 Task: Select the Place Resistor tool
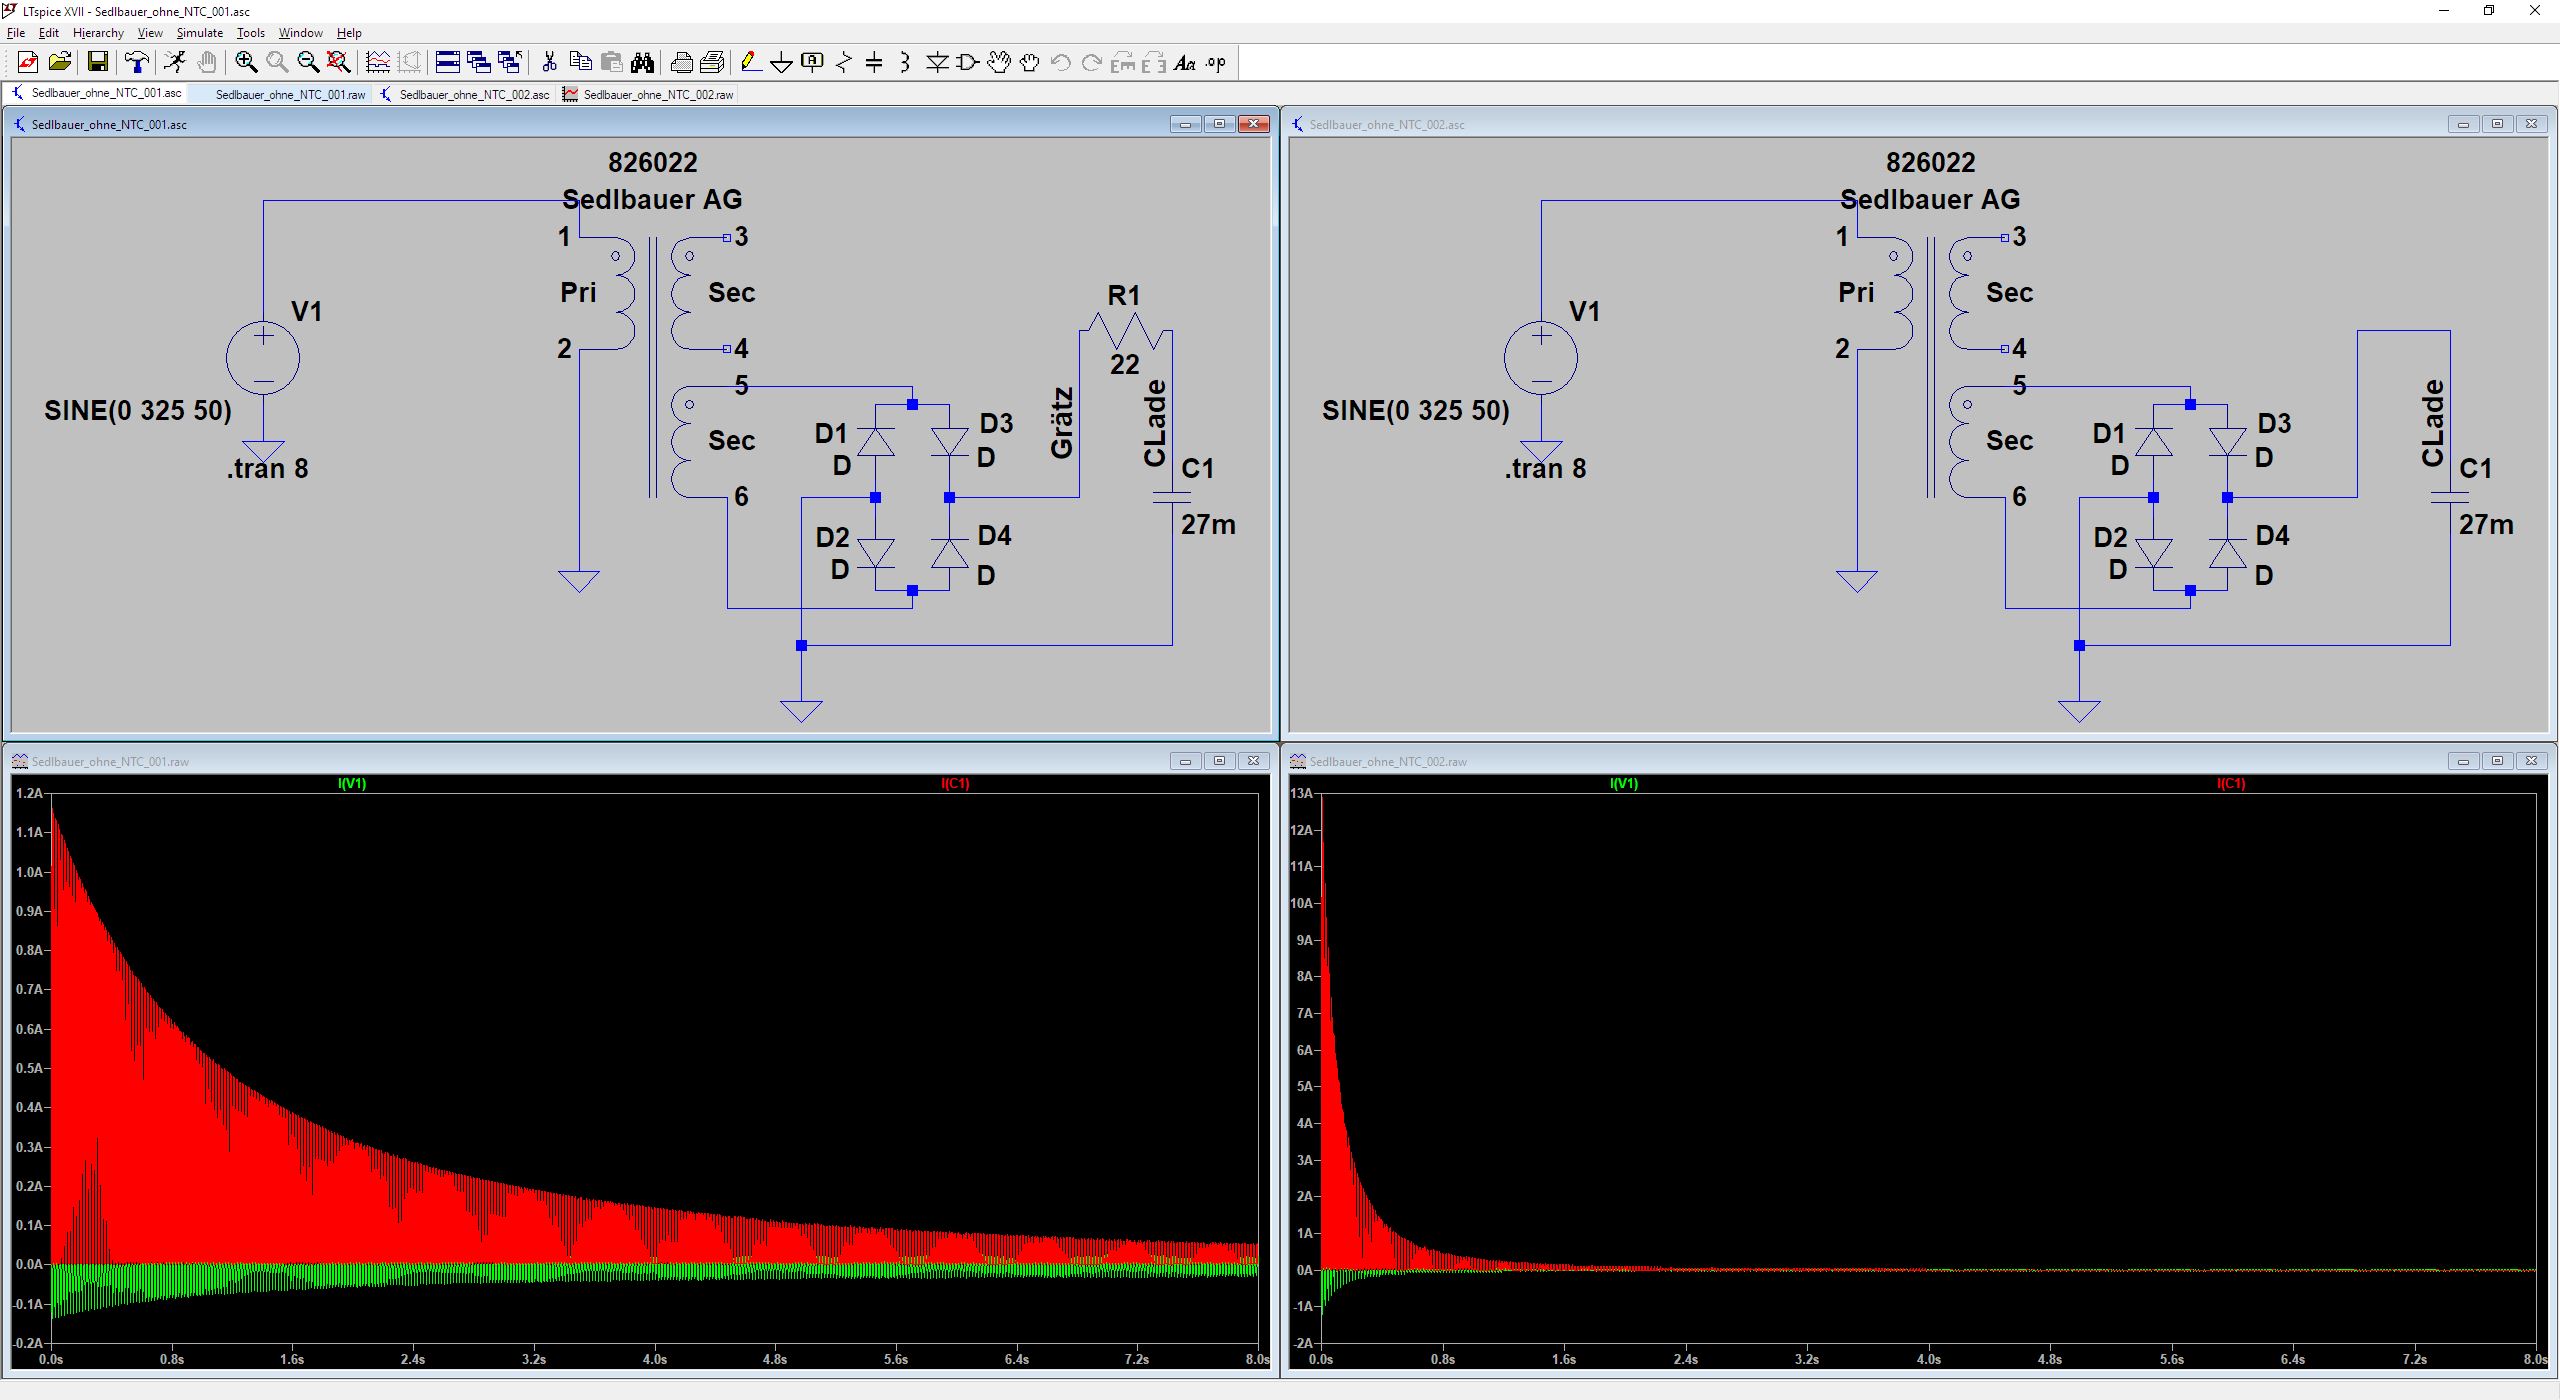click(x=844, y=63)
